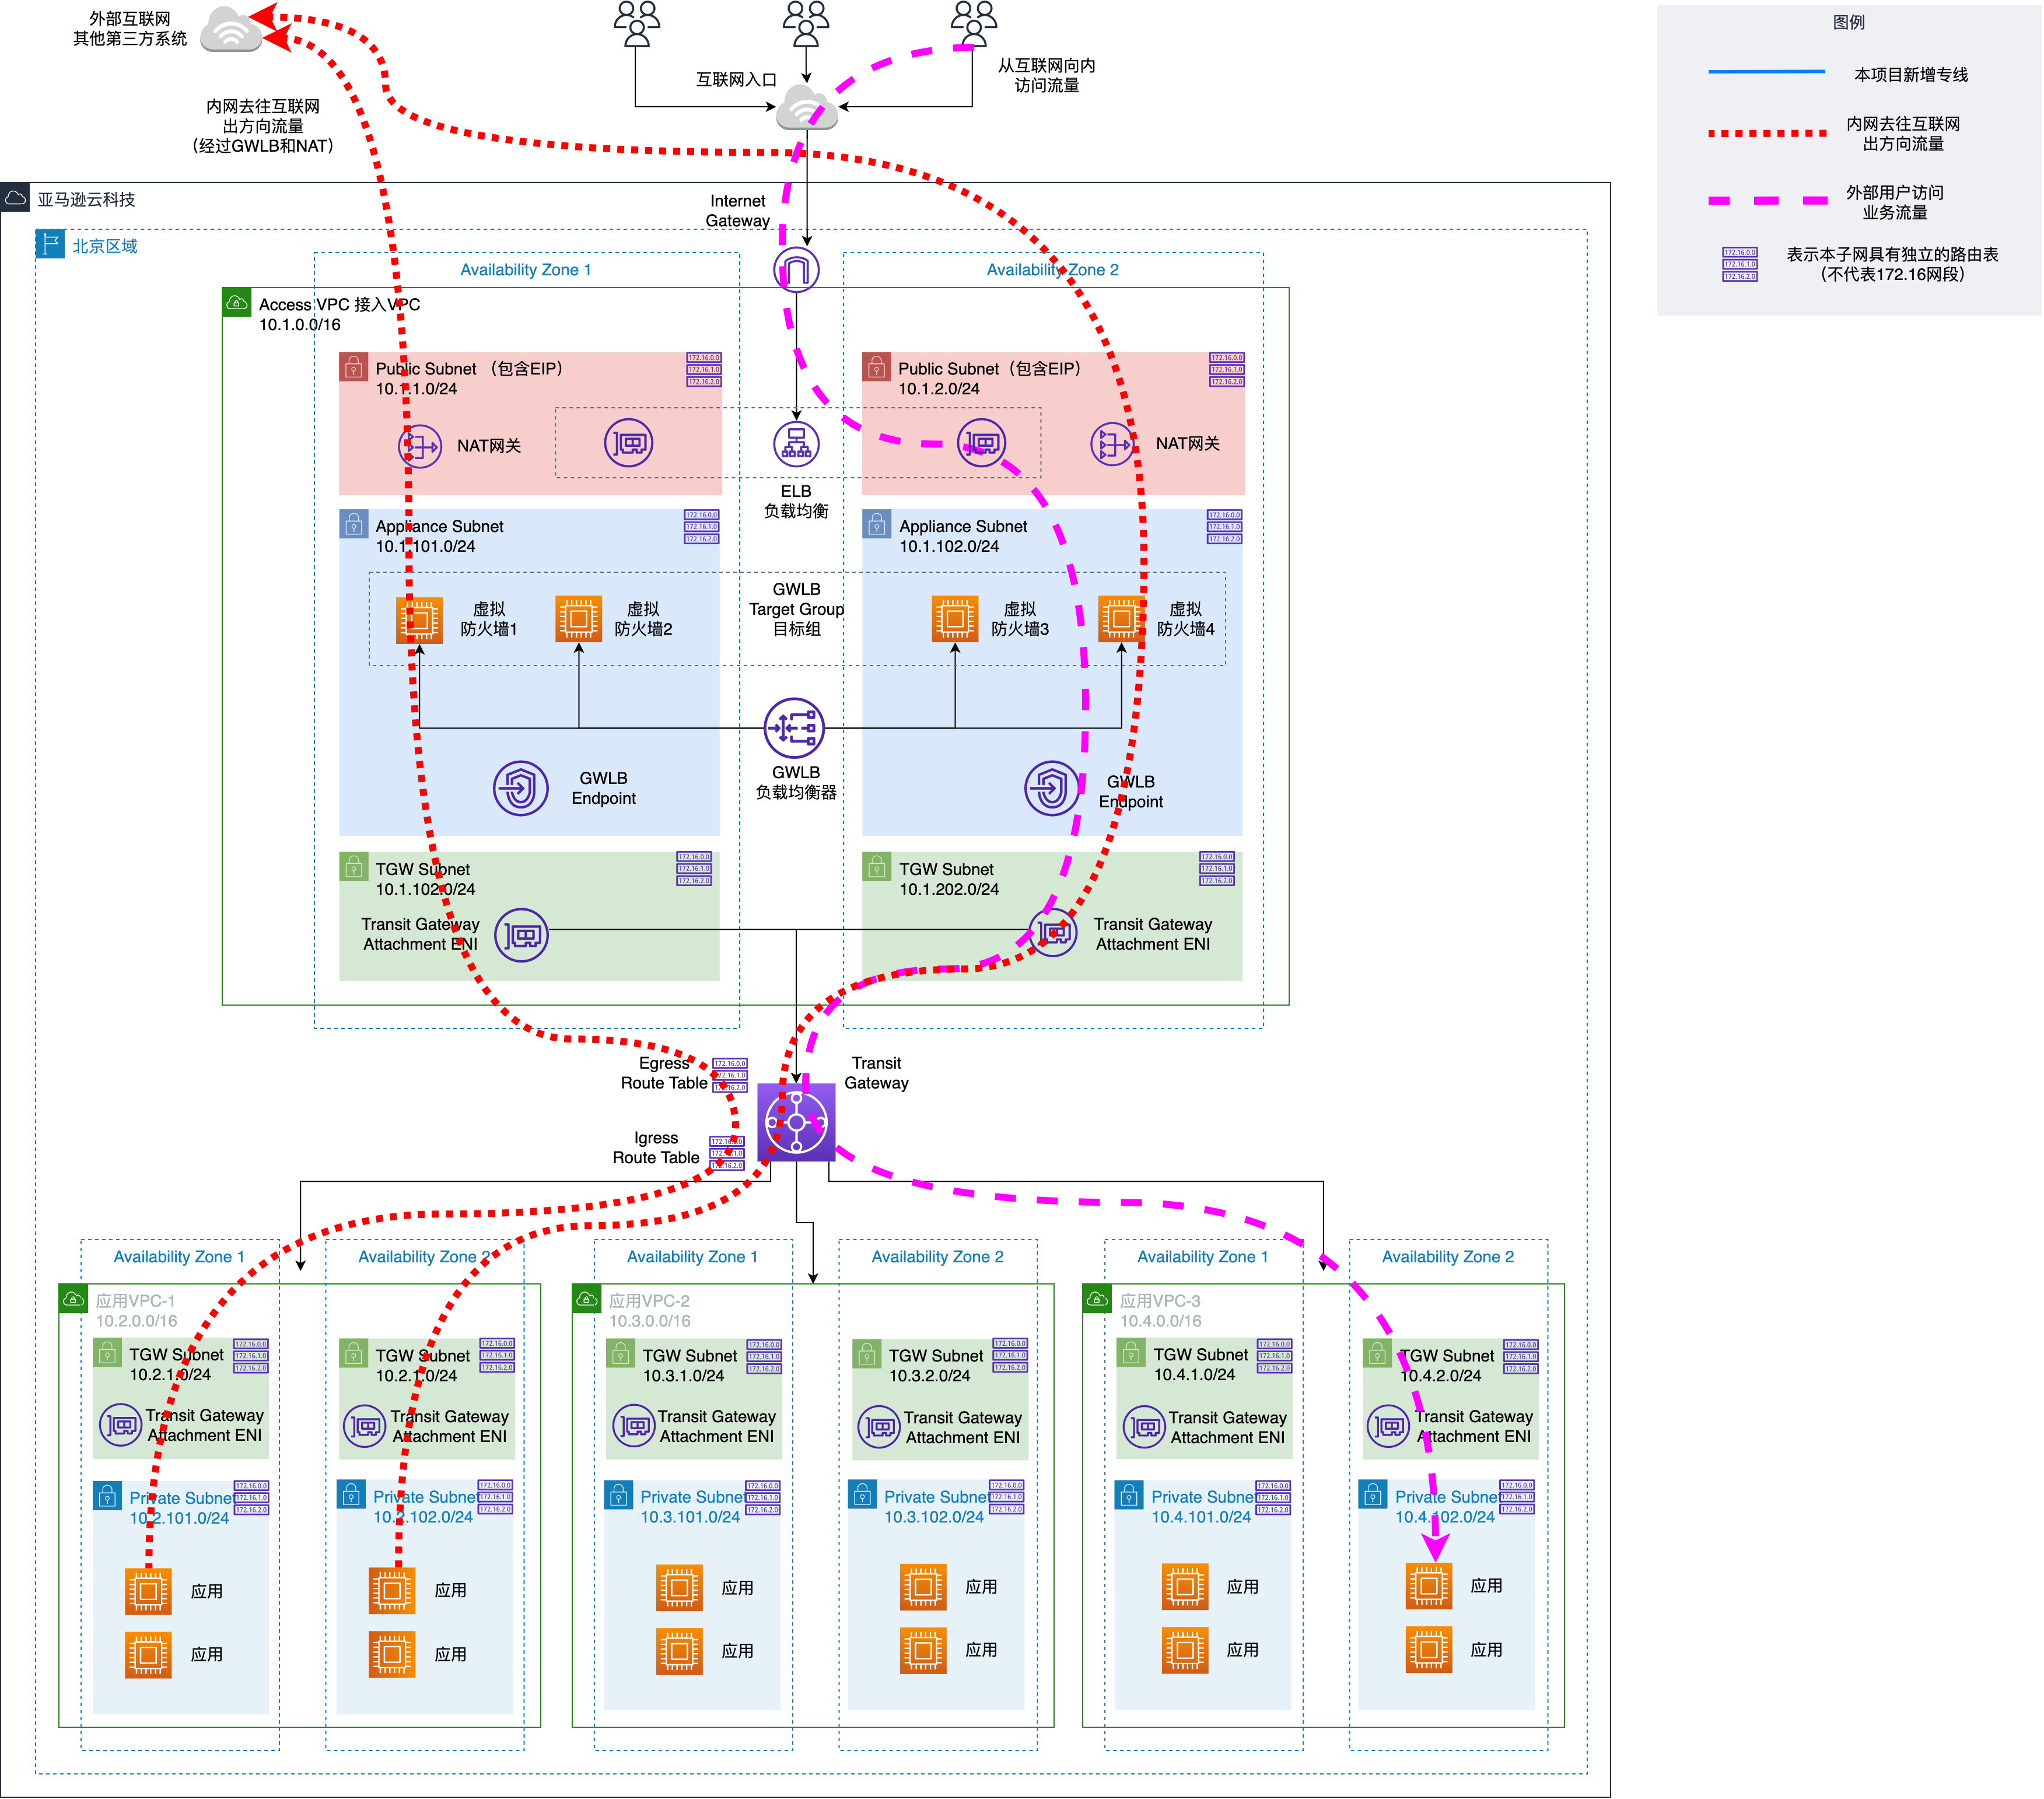This screenshot has height=1799, width=2044.
Task: Click GWLB Endpoint icon in subnet 10.1.102.0/24
Action: pos(1052,788)
